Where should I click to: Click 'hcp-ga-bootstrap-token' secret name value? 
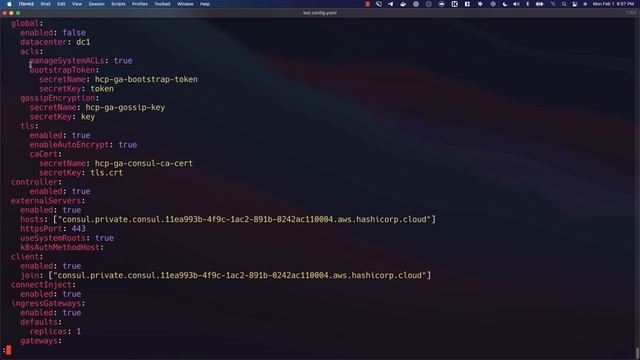(146, 80)
